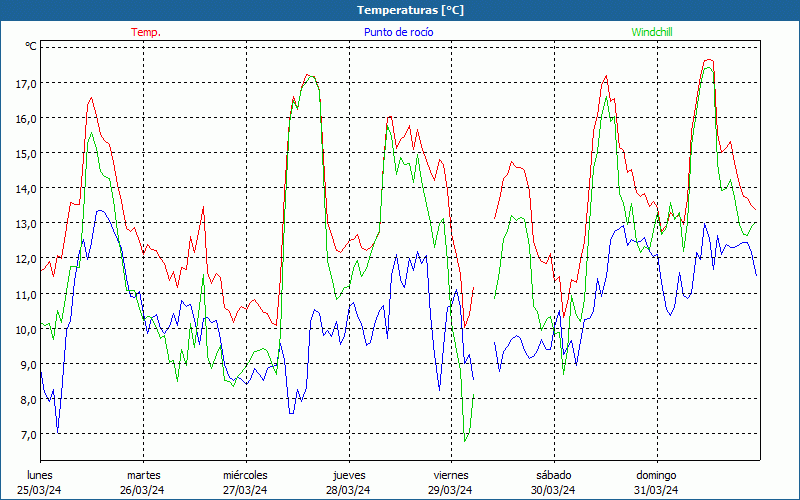Click the 27/03/24 date label
Screen dimensions: 800x500
click(x=245, y=490)
